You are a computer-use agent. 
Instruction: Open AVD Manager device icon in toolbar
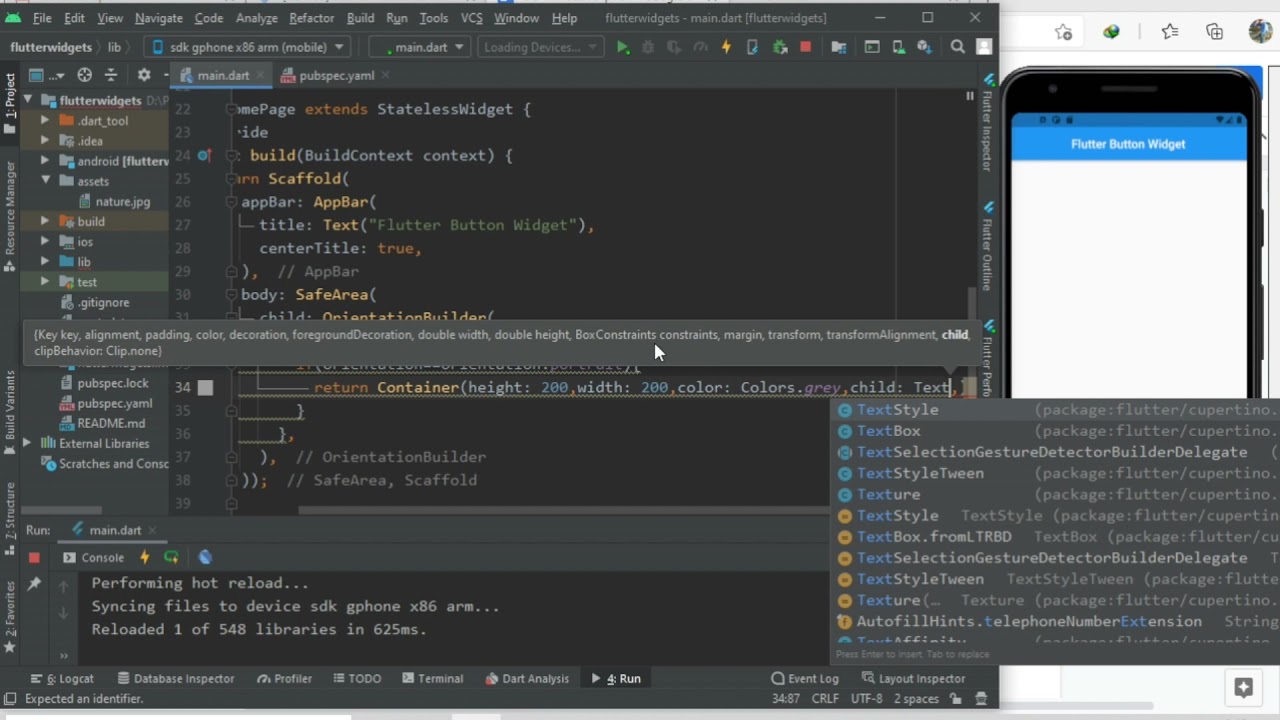tap(899, 47)
